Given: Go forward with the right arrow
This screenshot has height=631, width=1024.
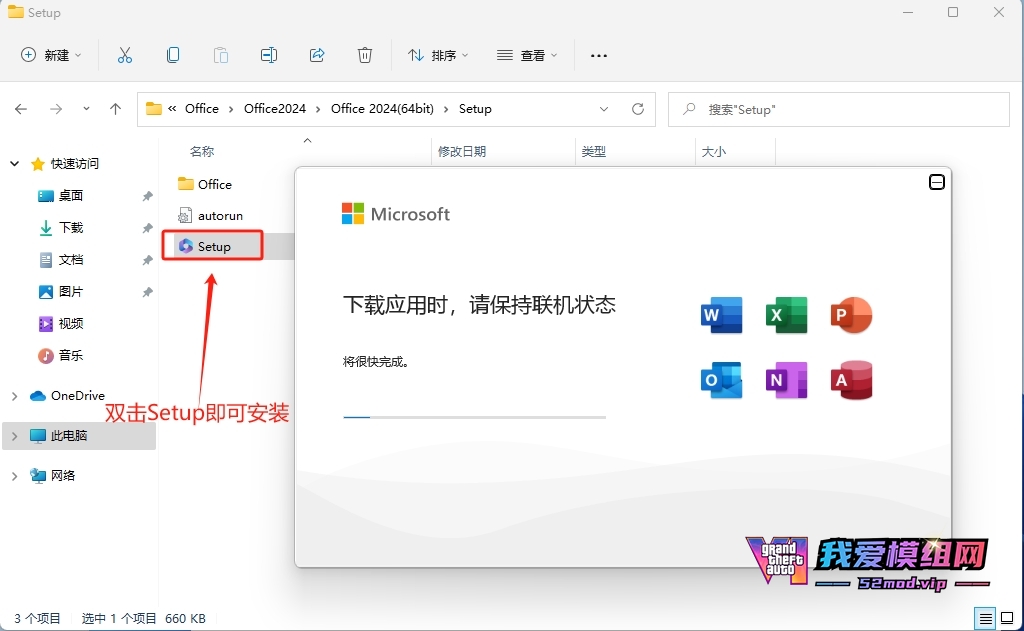Looking at the screenshot, I should 56,109.
